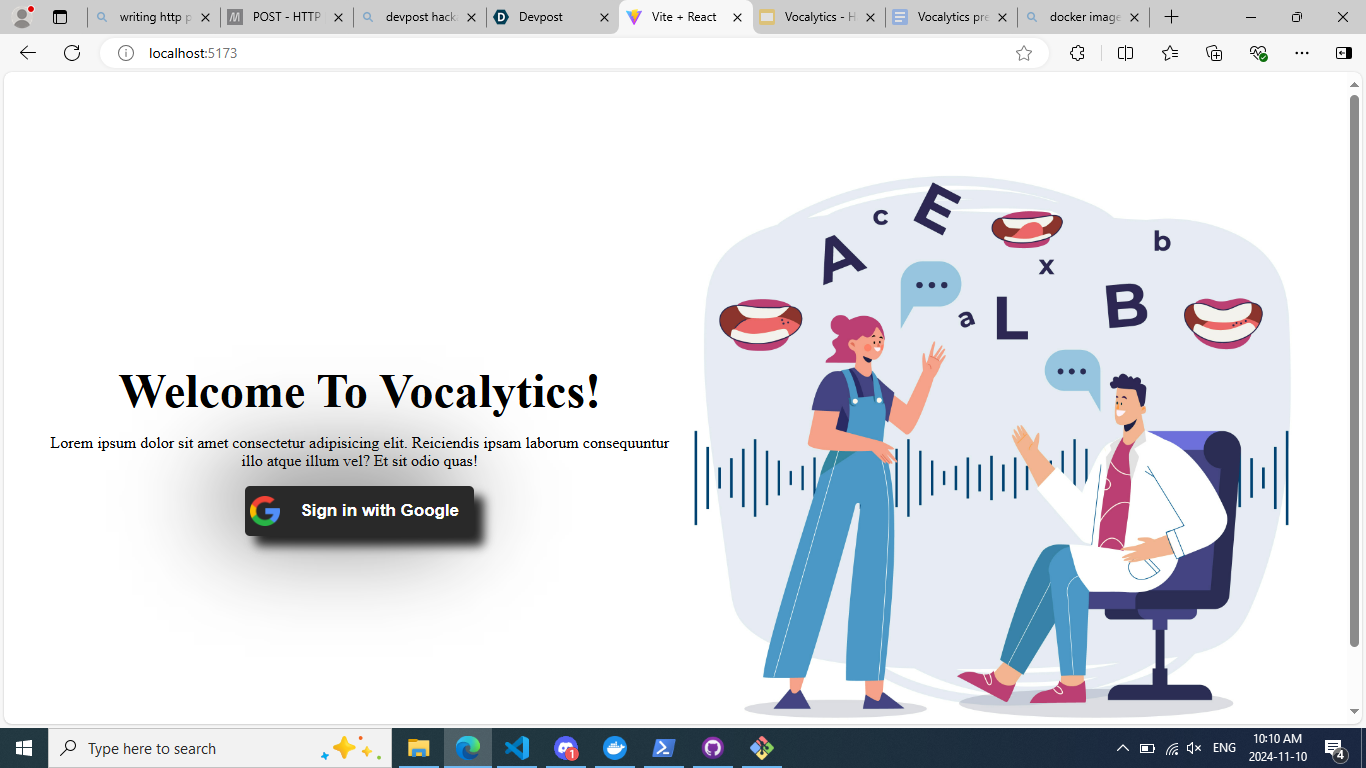Viewport: 1366px width, 768px height.
Task: Change ENG input language
Action: click(x=1224, y=748)
